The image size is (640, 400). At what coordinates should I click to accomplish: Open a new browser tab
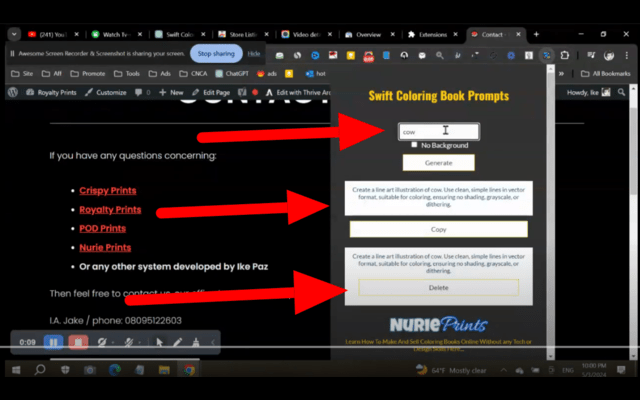tap(536, 35)
